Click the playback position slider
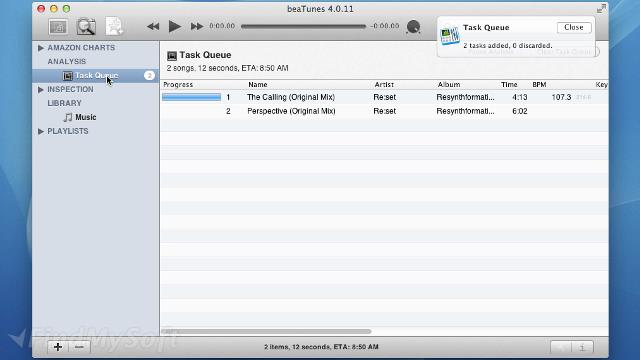The height and width of the screenshot is (360, 640). [303, 26]
